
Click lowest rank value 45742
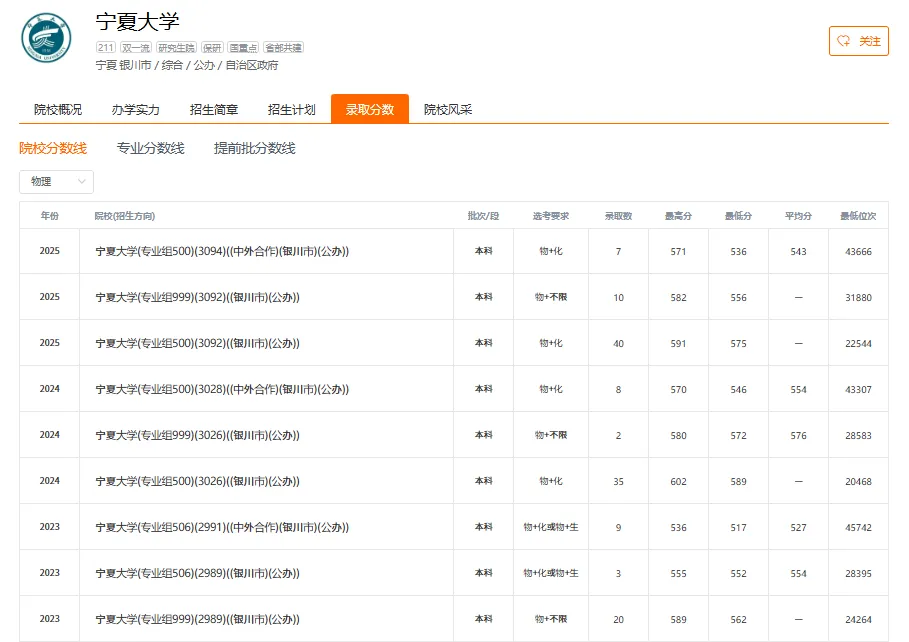(x=859, y=528)
